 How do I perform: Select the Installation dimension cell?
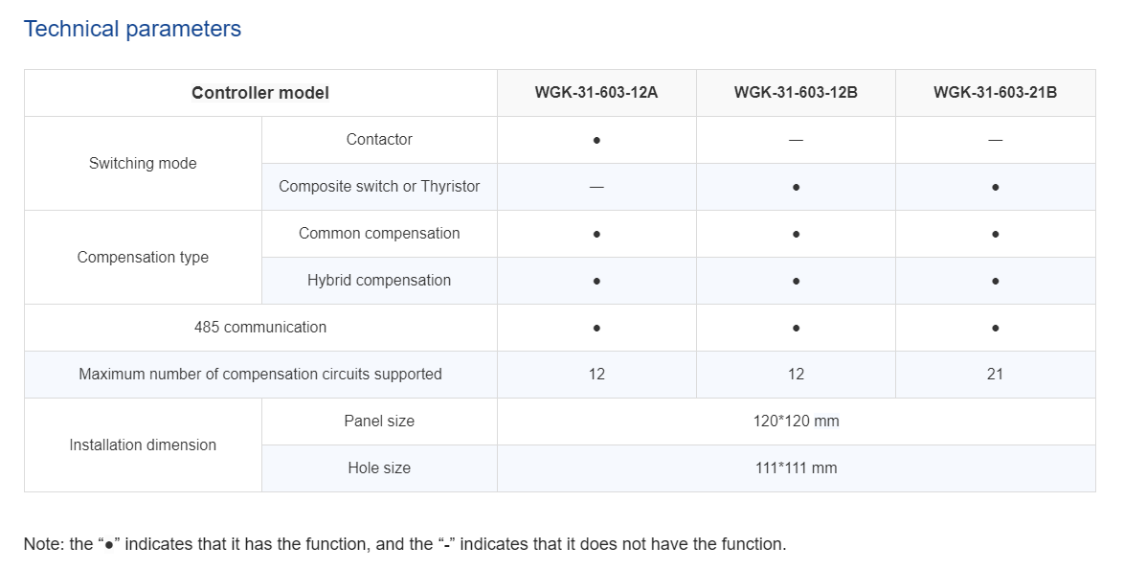tap(143, 445)
